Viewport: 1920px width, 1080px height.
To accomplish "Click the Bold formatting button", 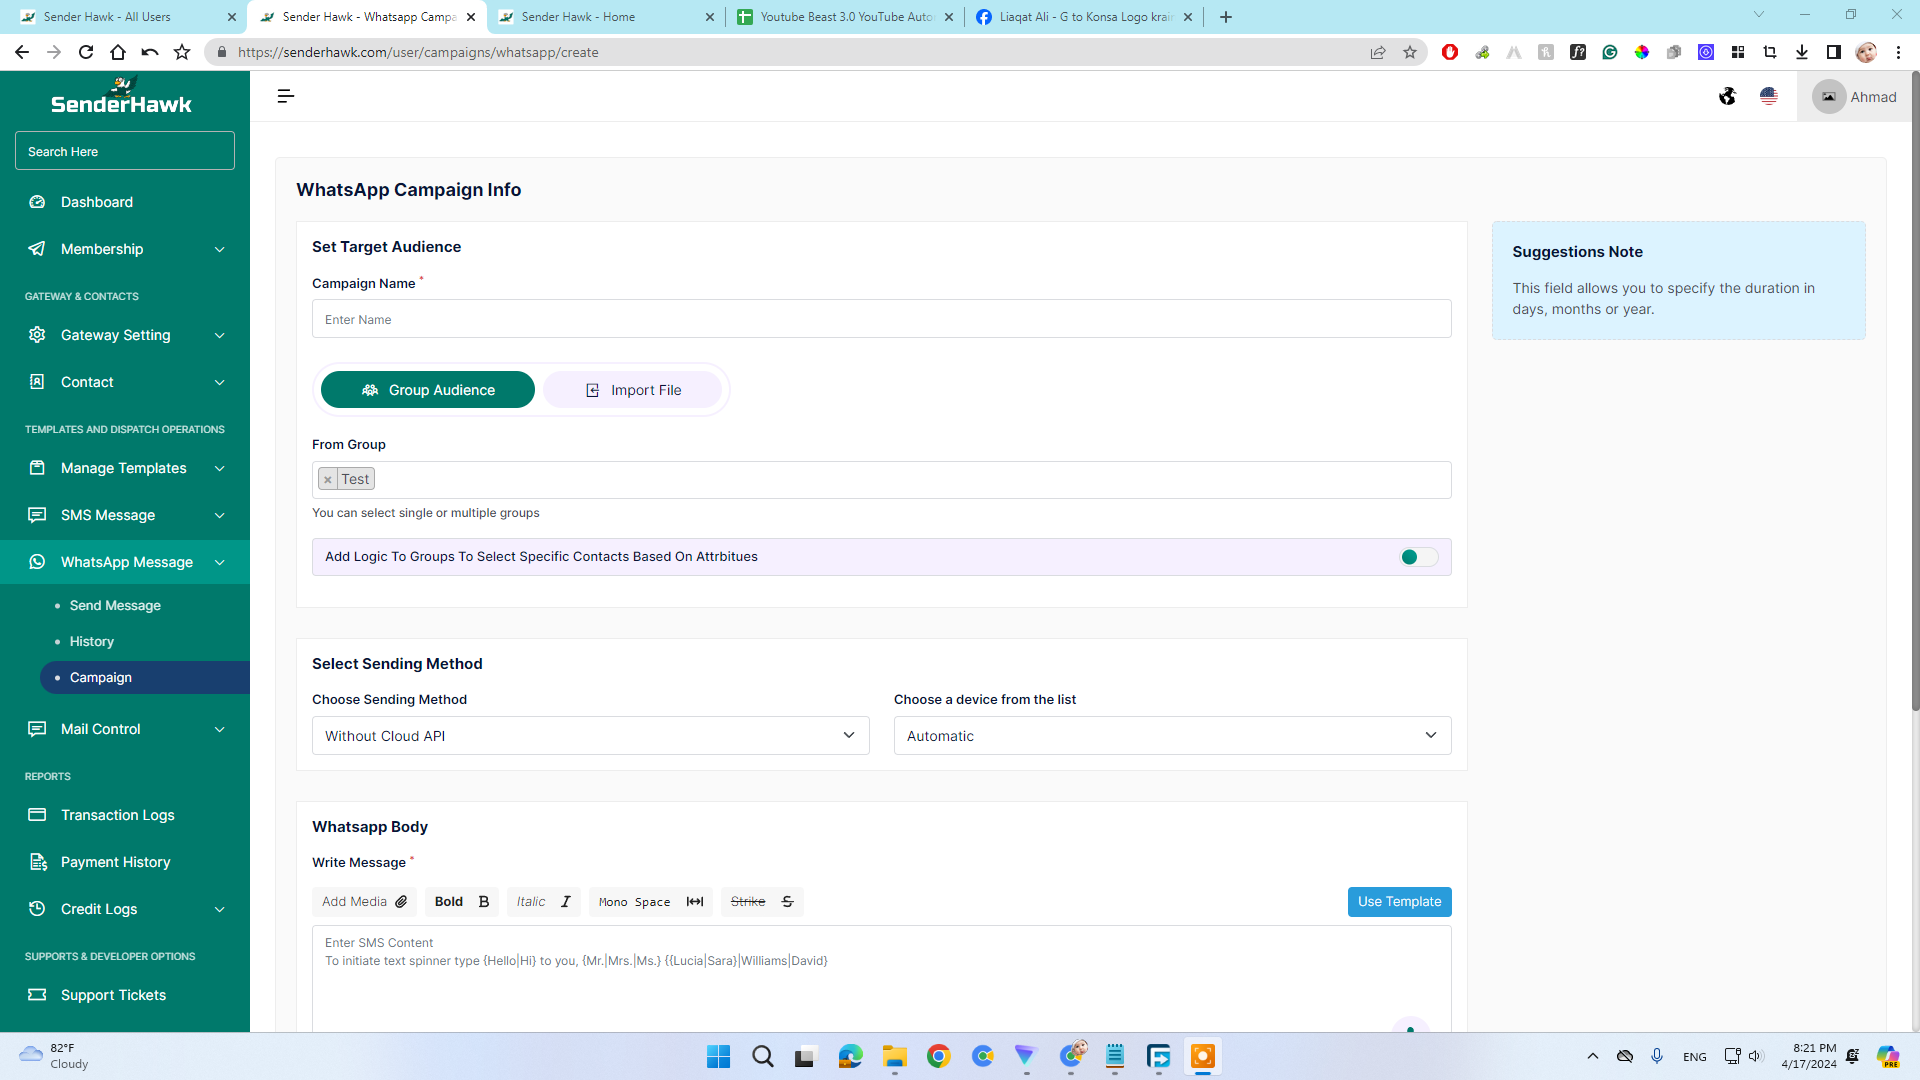I will point(461,902).
